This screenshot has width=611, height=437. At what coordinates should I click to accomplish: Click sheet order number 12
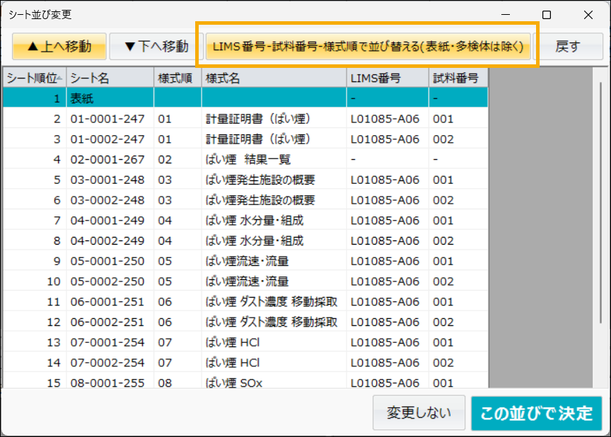coord(54,322)
